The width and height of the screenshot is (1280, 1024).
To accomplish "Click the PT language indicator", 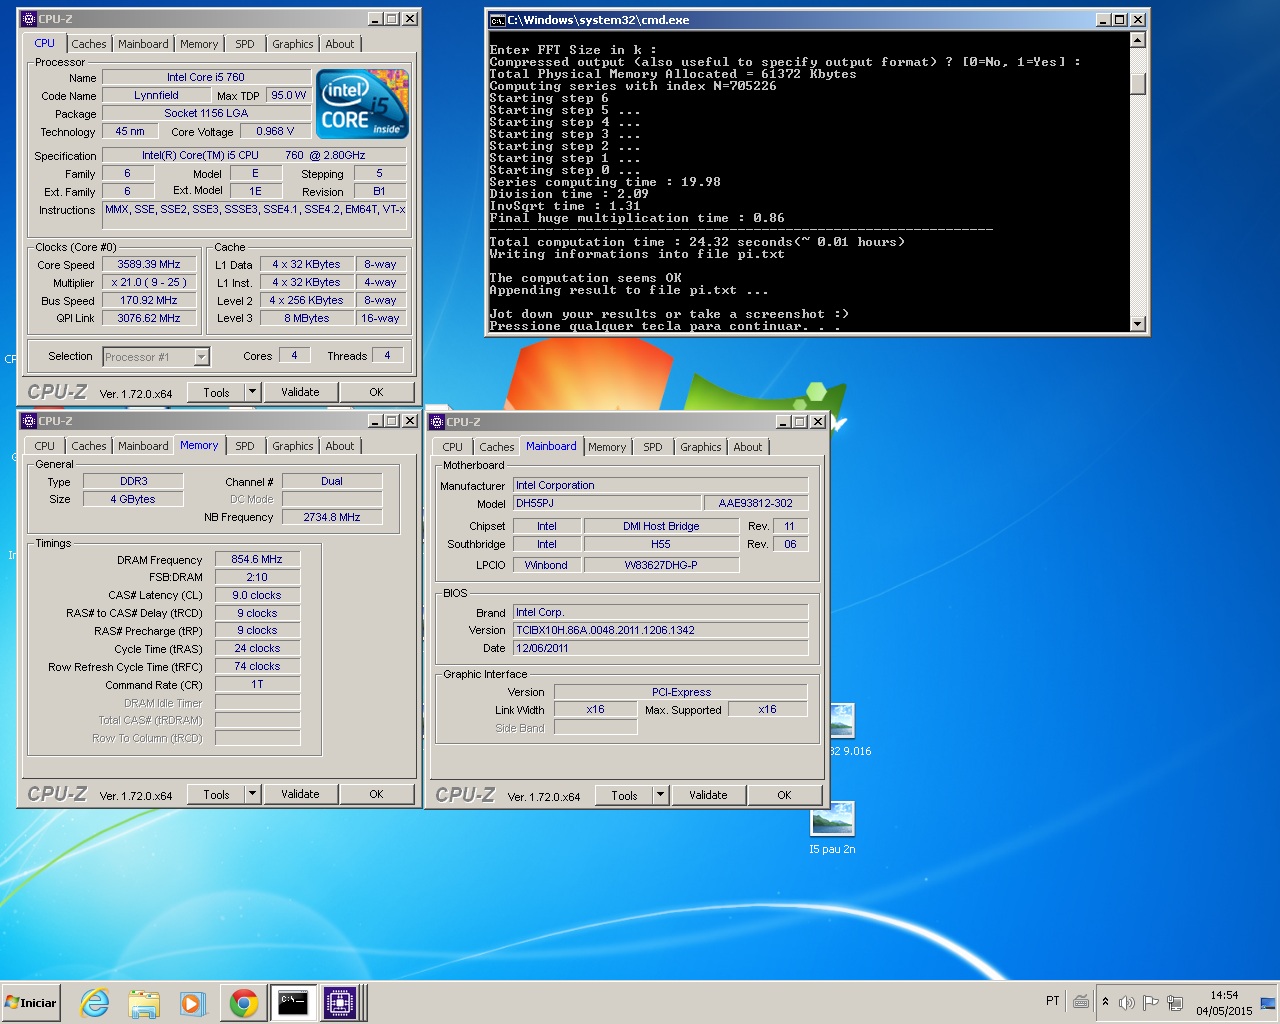I will pos(1052,1001).
